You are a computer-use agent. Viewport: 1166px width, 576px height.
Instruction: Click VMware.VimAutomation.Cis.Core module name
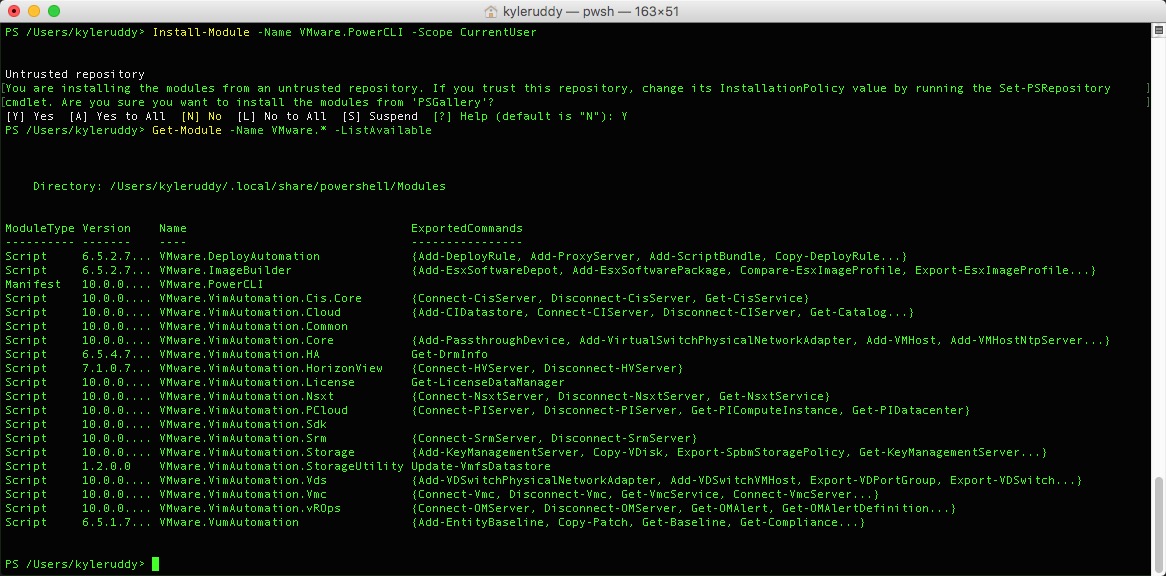point(260,298)
